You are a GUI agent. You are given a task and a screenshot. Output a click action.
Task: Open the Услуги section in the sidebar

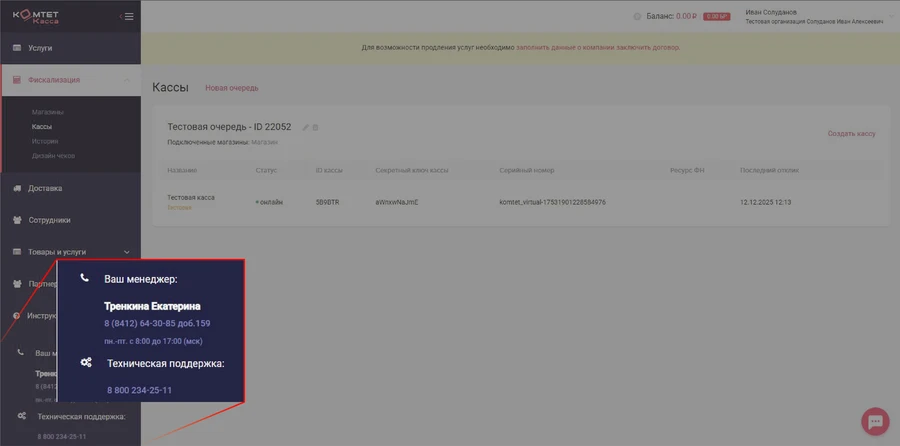(40, 48)
